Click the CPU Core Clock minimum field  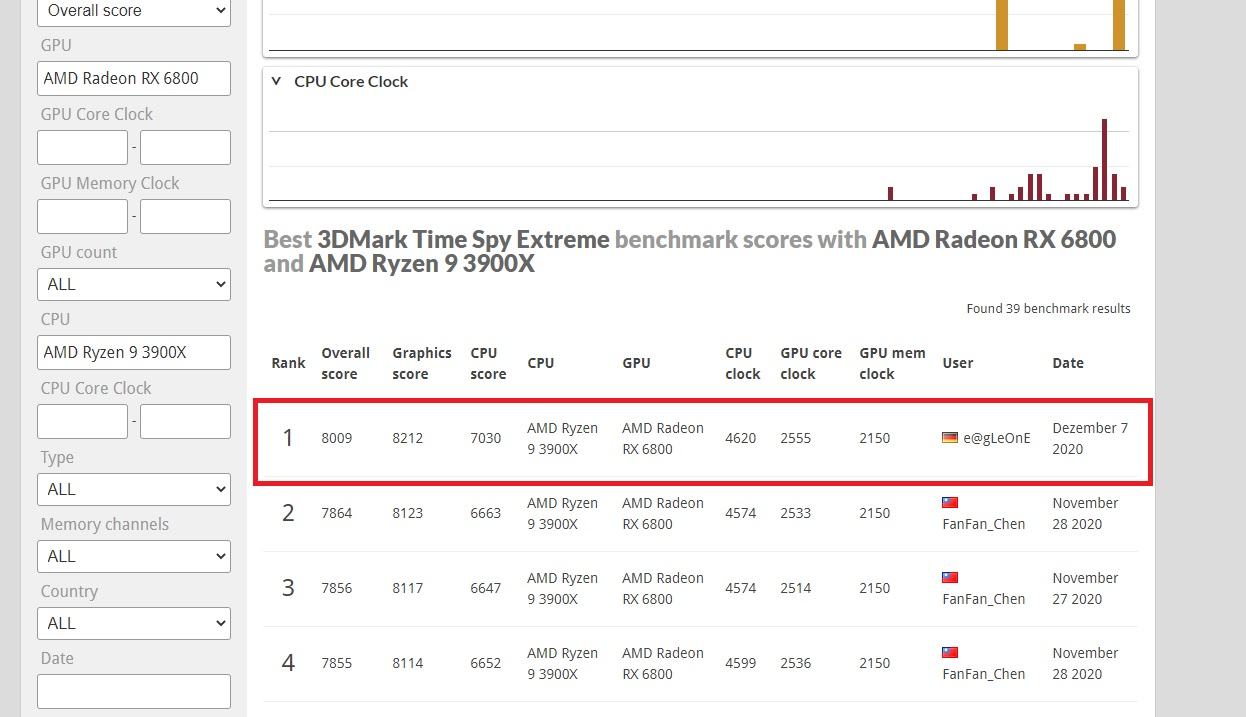82,421
